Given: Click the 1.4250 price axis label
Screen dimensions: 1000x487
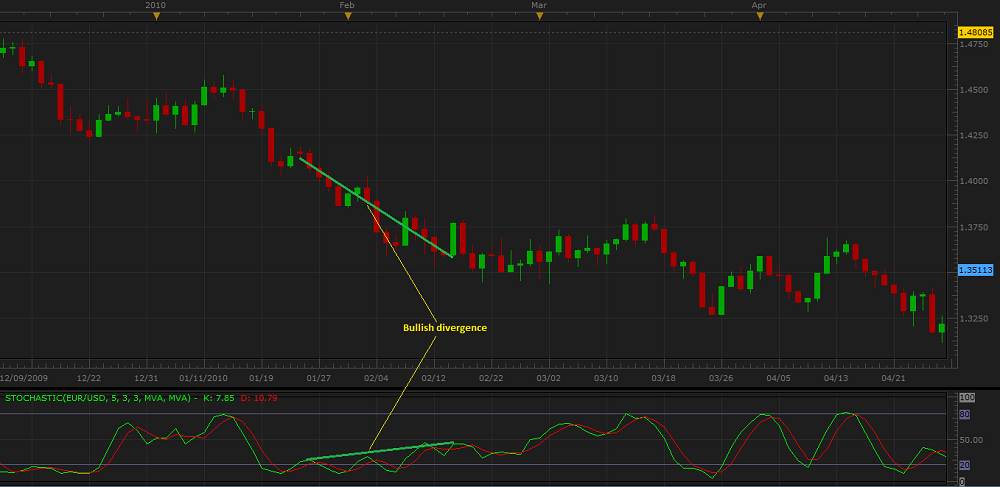Looking at the screenshot, I should [974, 136].
